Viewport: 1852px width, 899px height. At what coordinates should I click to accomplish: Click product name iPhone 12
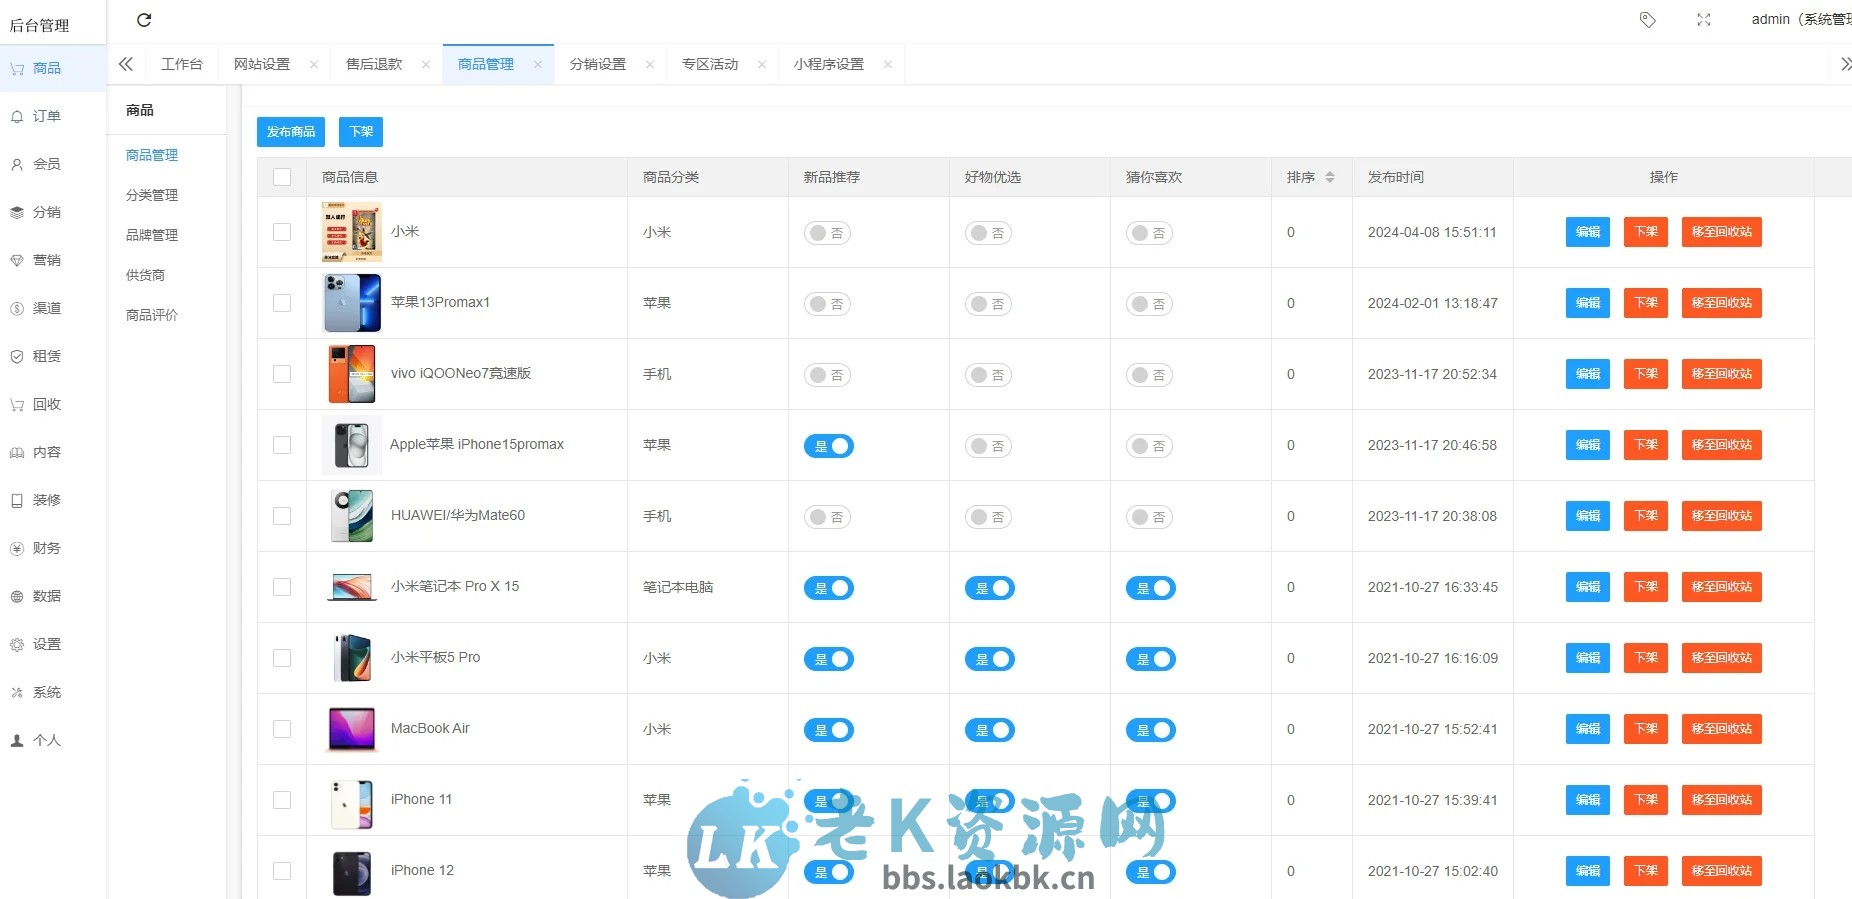tap(422, 870)
